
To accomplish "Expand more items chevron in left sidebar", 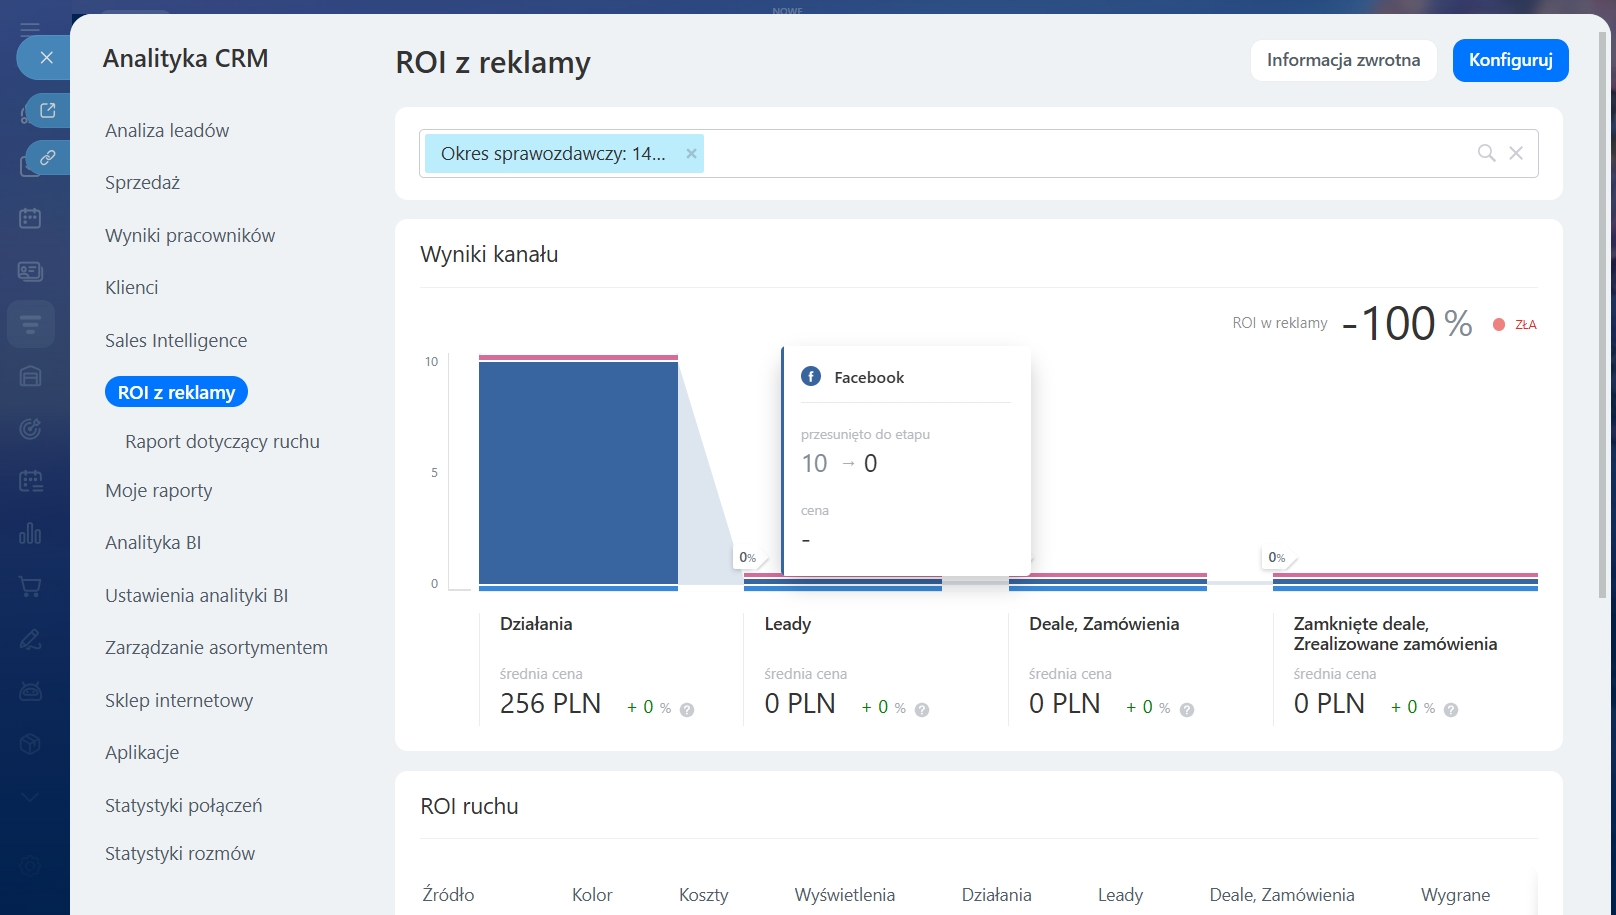I will click(30, 797).
